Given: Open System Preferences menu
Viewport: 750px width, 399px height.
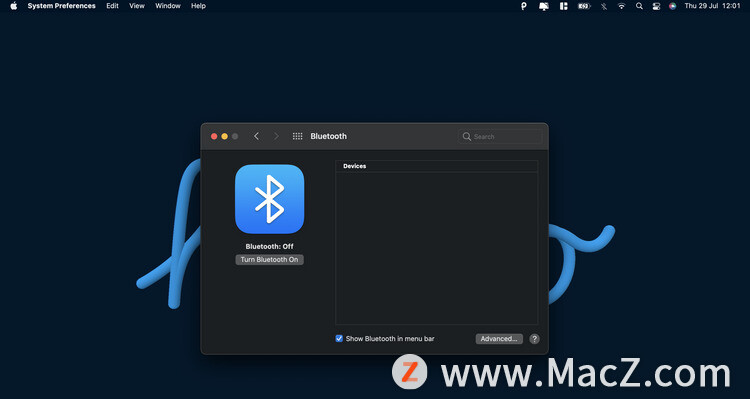Looking at the screenshot, I should (x=61, y=6).
